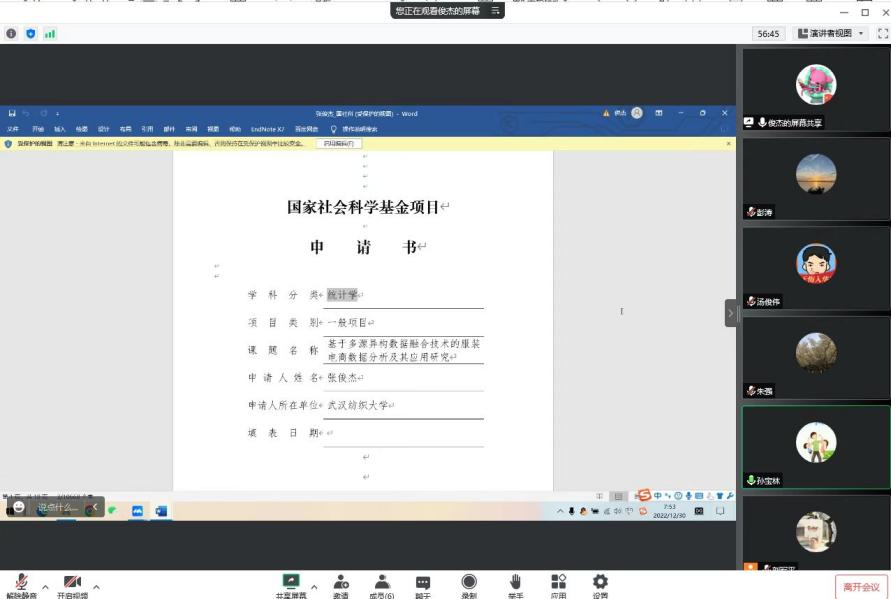Click the 离开会议 leave meeting button
Image resolution: width=891 pixels, height=599 pixels.
pos(860,587)
